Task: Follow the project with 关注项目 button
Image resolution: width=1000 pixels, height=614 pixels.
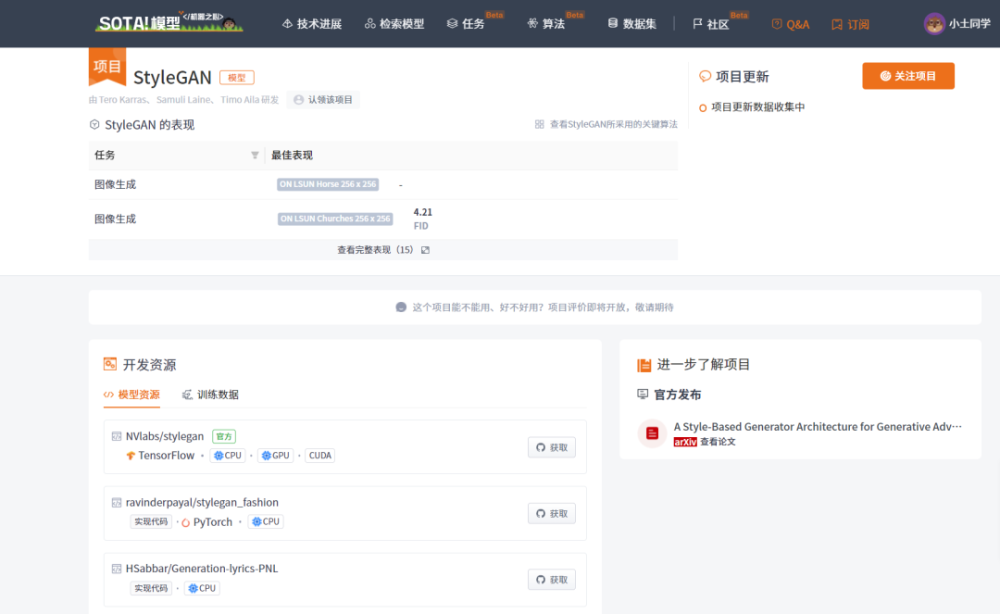Action: [x=908, y=76]
